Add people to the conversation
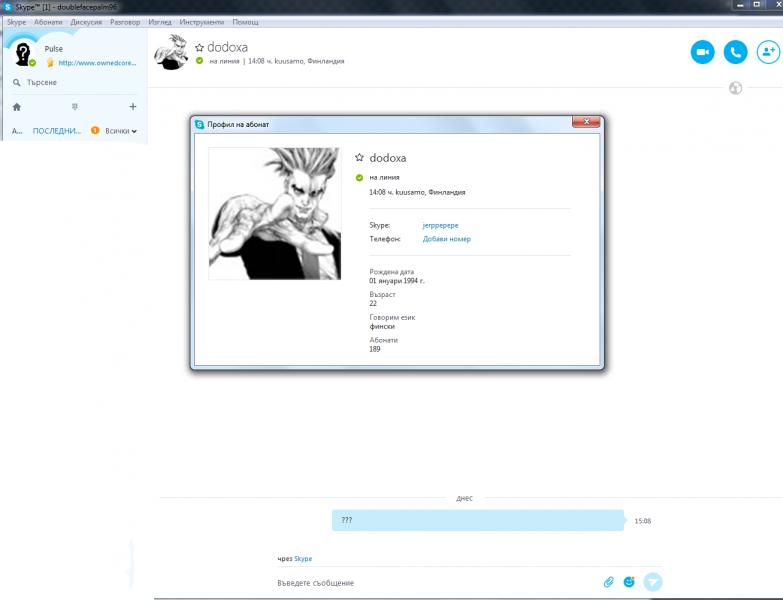 pyautogui.click(x=768, y=52)
